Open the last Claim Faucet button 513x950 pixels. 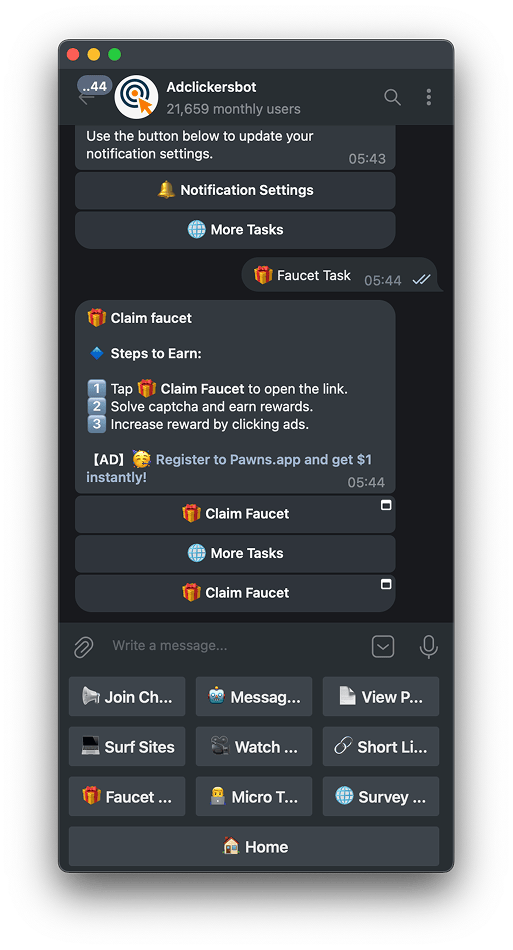click(235, 593)
